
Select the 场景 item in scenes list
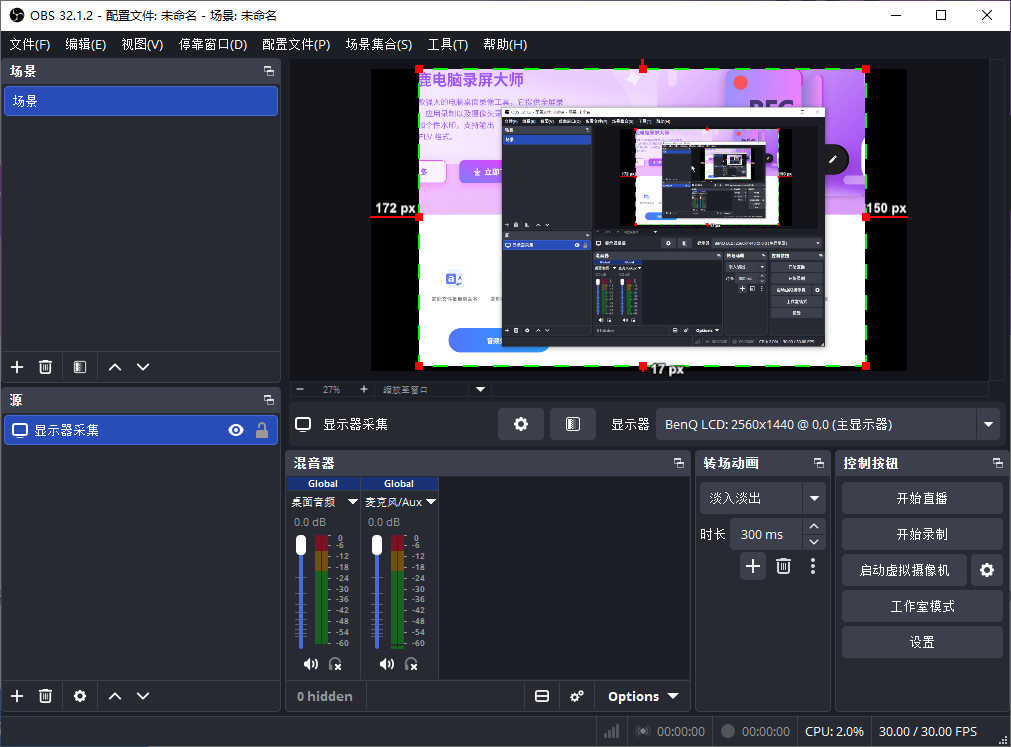141,101
